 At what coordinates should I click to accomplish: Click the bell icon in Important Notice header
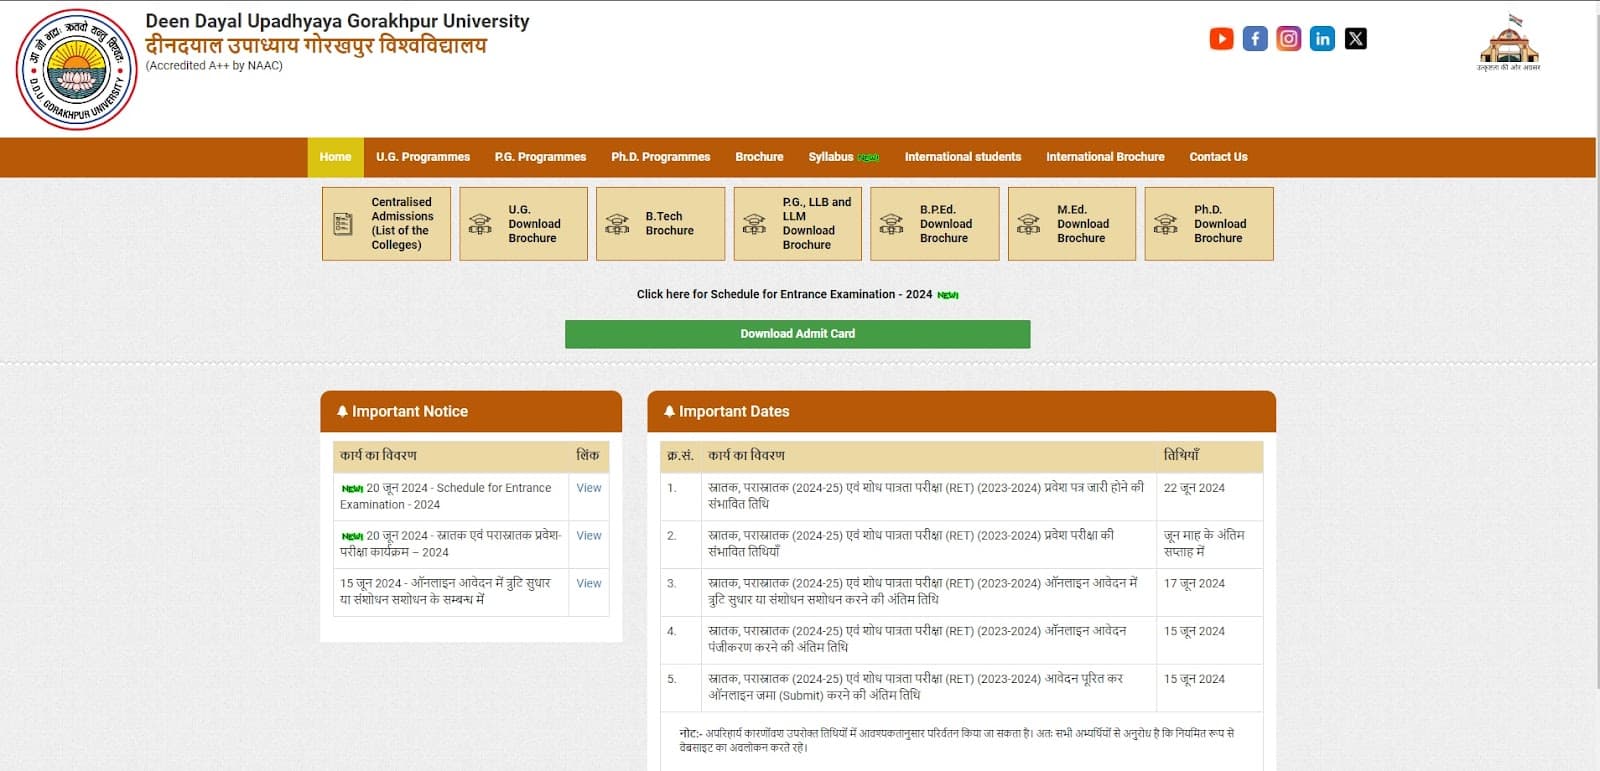pyautogui.click(x=342, y=411)
